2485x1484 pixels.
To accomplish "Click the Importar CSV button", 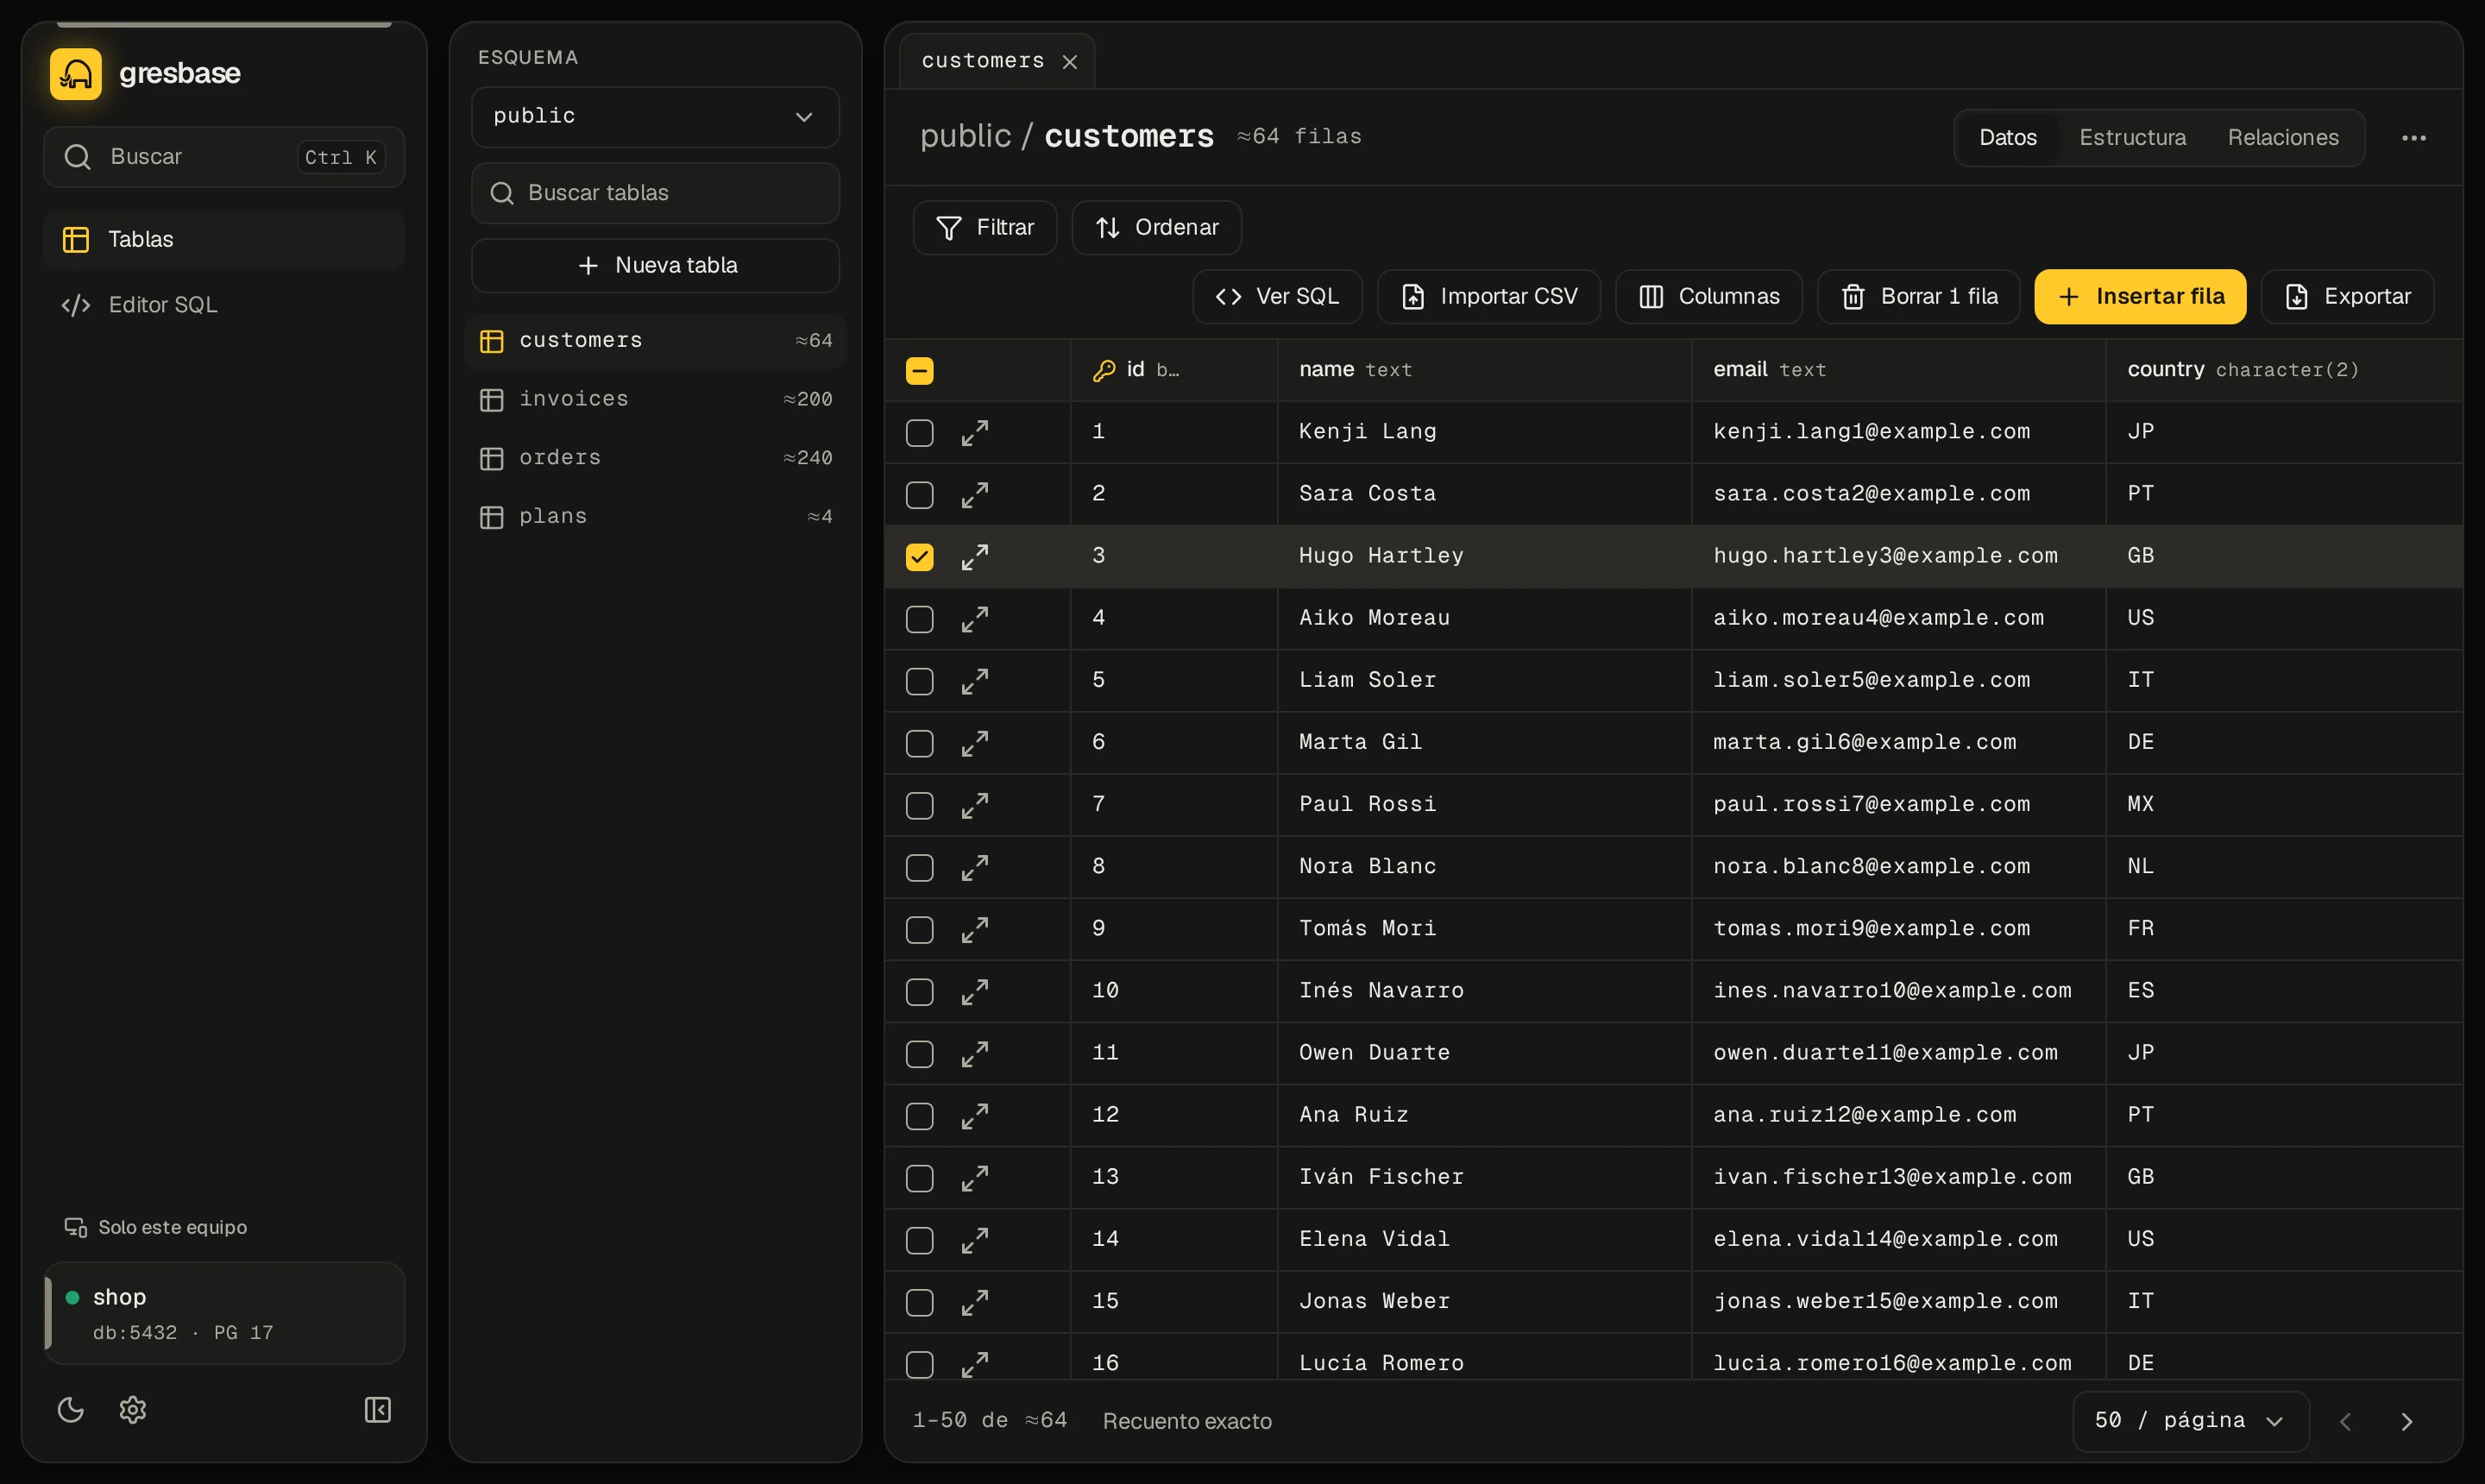I will click(1488, 297).
